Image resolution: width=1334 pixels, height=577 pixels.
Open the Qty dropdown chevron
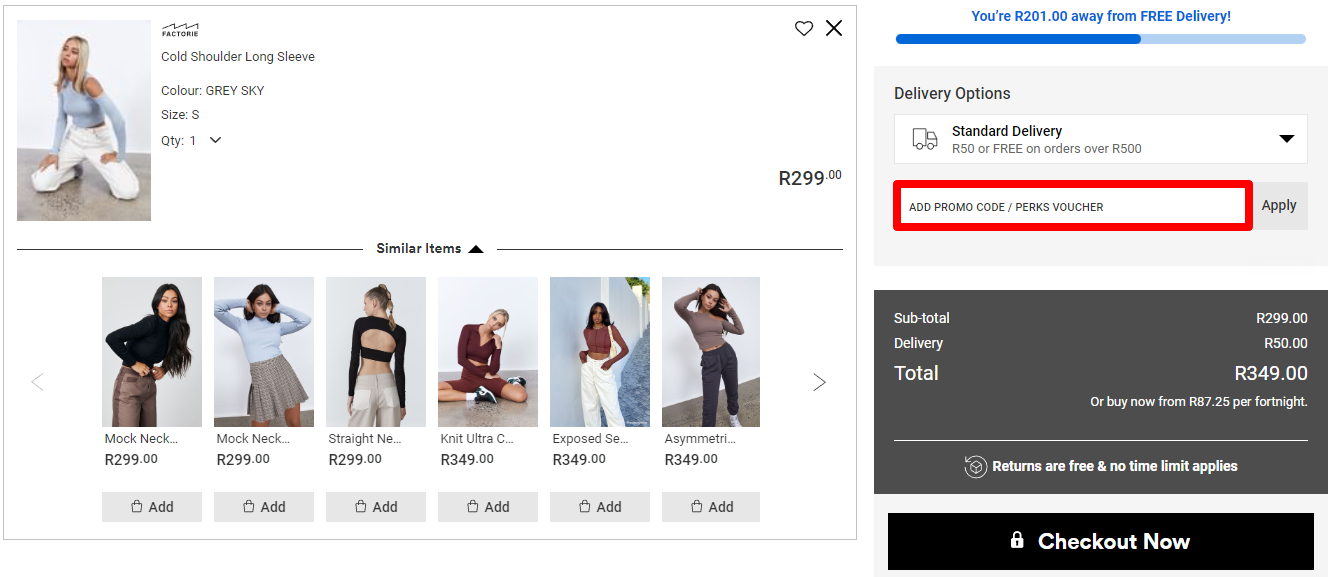coord(215,140)
